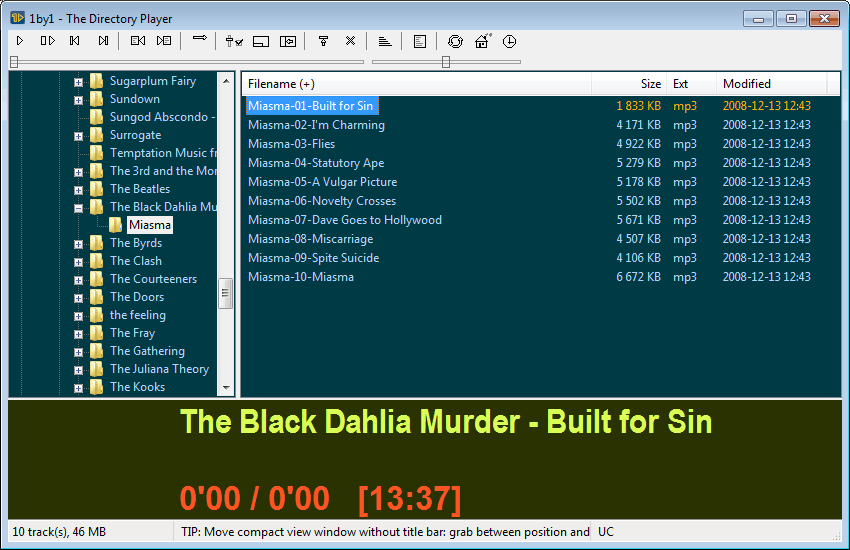Toggle the compact view window icon

click(x=261, y=41)
